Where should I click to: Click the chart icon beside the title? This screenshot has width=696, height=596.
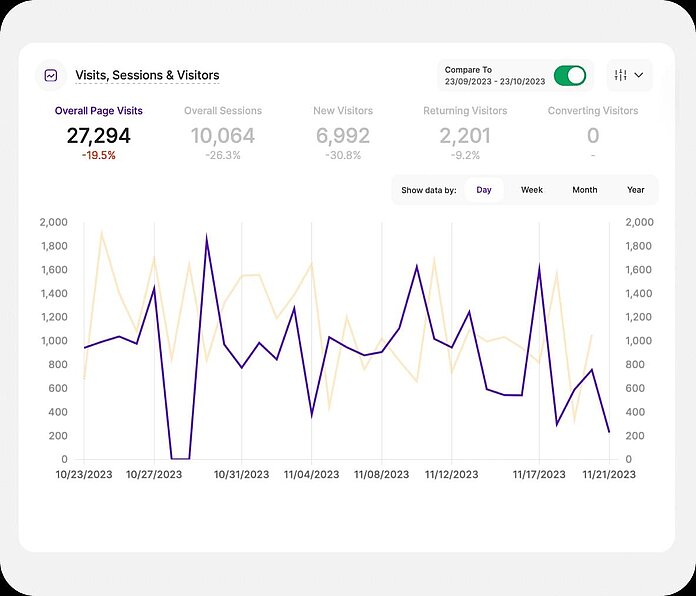(x=51, y=75)
